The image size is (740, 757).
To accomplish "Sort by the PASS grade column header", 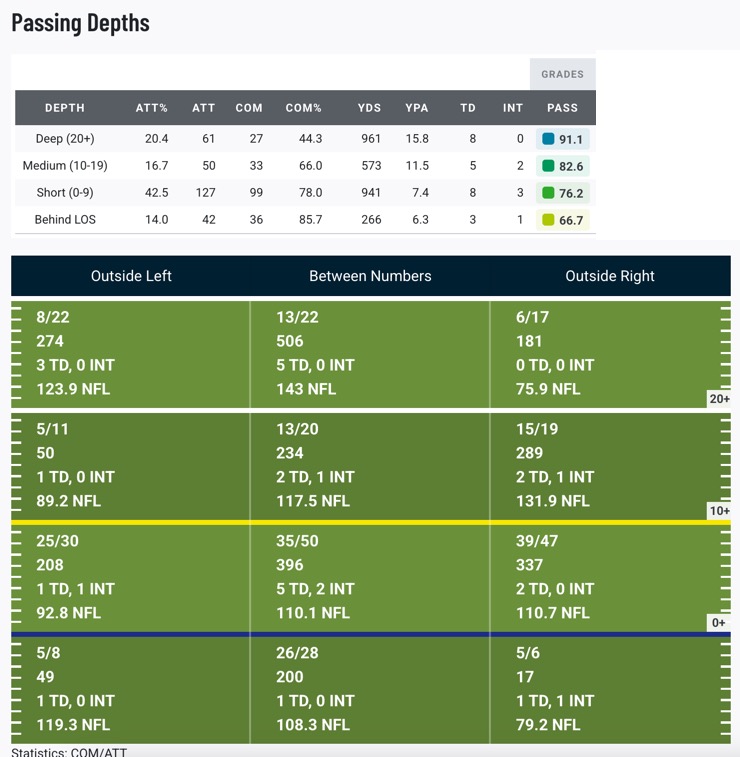I will (562, 108).
